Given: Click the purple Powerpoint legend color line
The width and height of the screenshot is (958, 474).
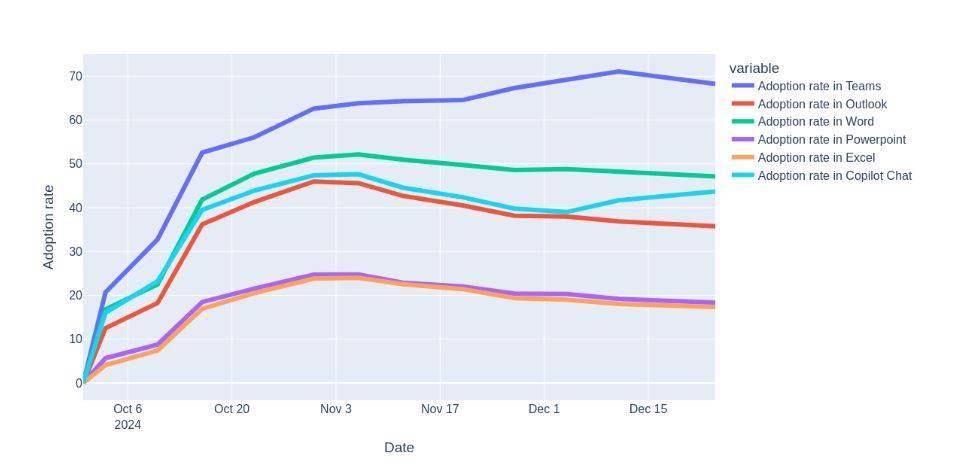Looking at the screenshot, I should point(742,140).
